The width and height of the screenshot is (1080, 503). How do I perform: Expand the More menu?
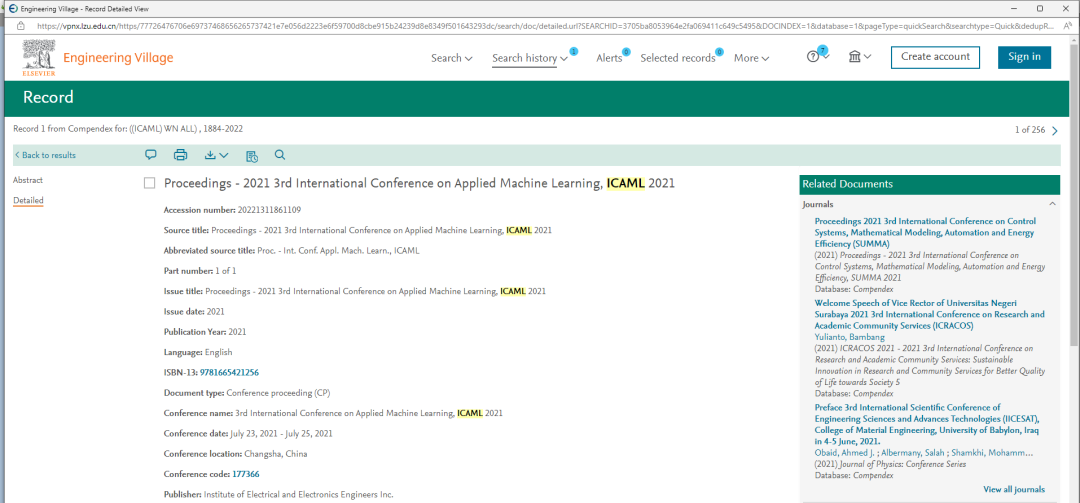click(x=751, y=58)
